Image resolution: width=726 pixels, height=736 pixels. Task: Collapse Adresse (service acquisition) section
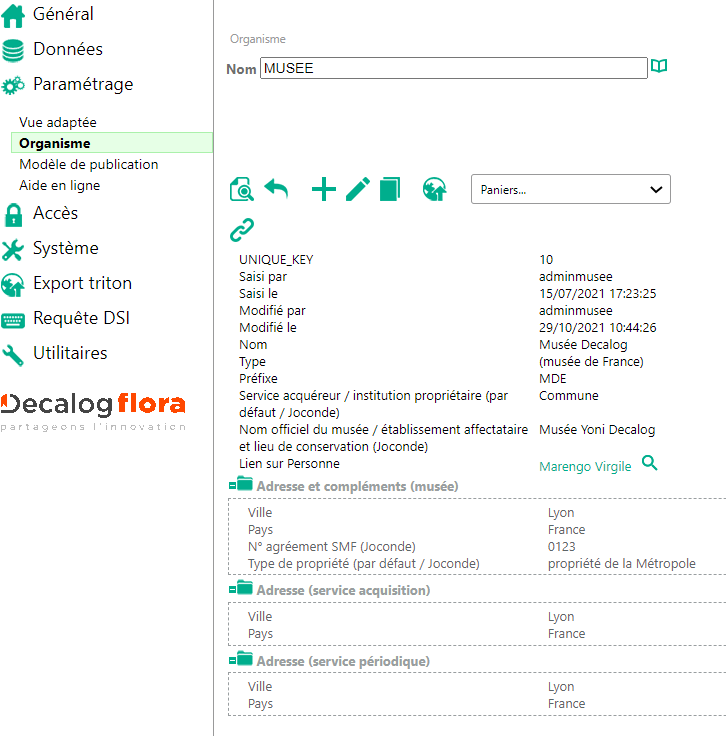(242, 589)
